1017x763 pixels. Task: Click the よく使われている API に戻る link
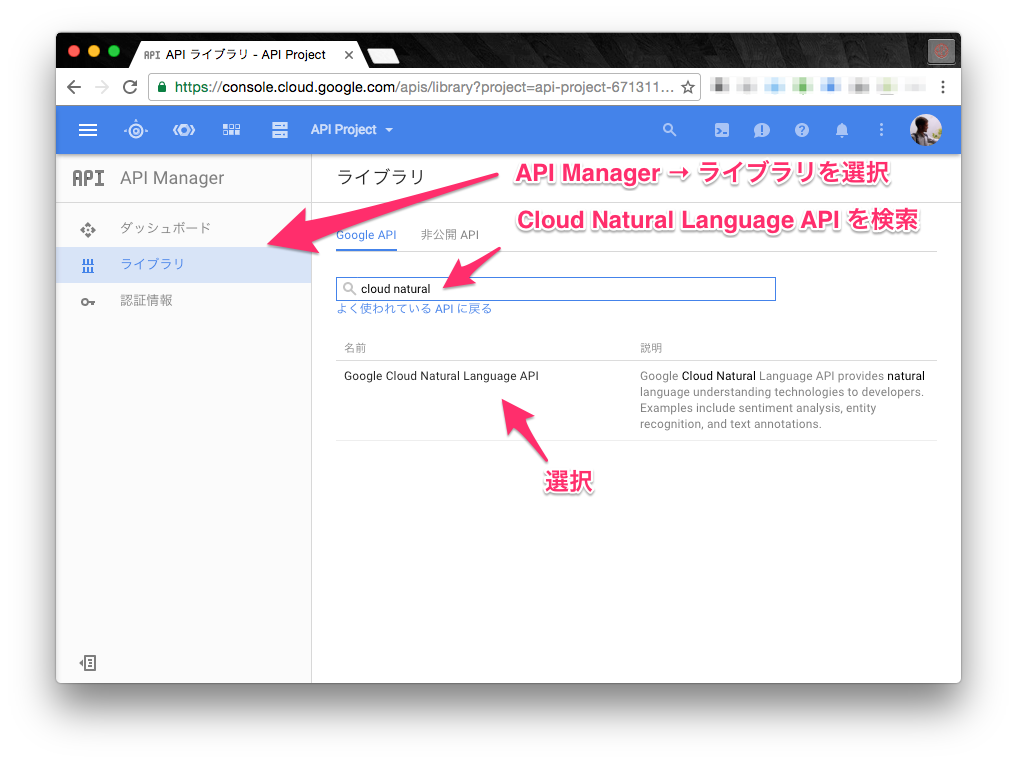414,309
